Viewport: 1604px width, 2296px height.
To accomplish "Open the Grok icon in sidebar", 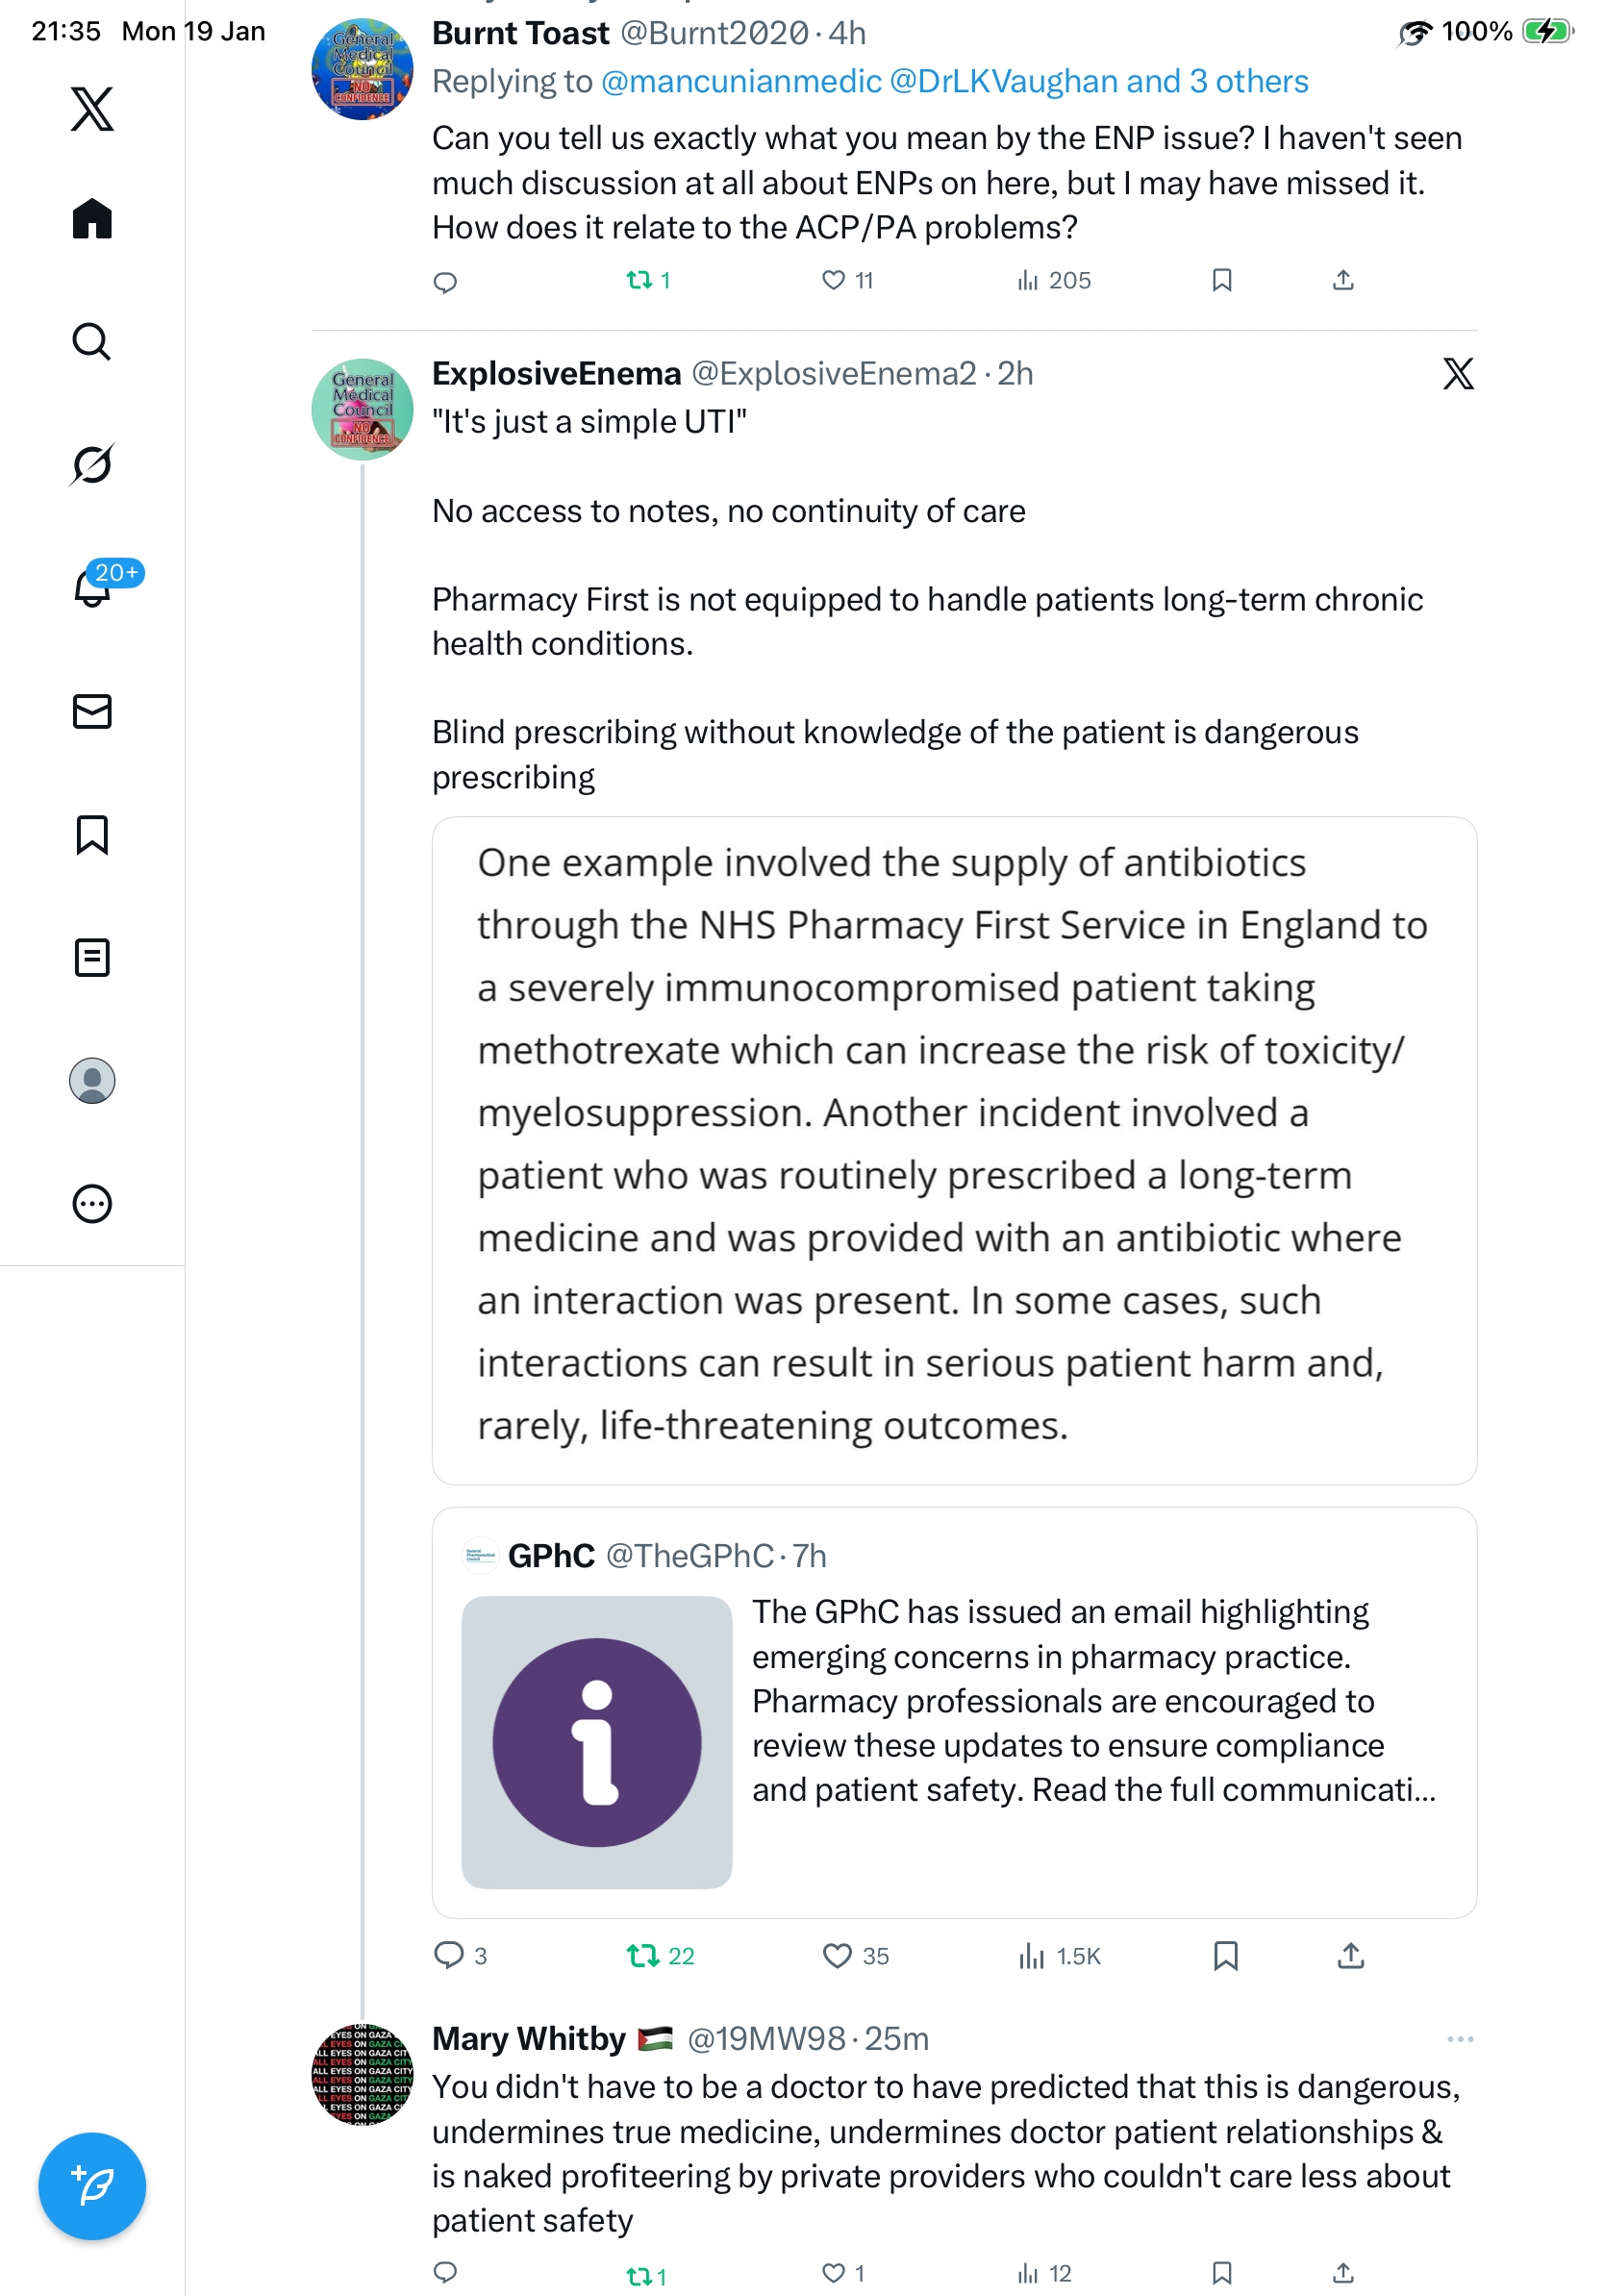I will (92, 464).
